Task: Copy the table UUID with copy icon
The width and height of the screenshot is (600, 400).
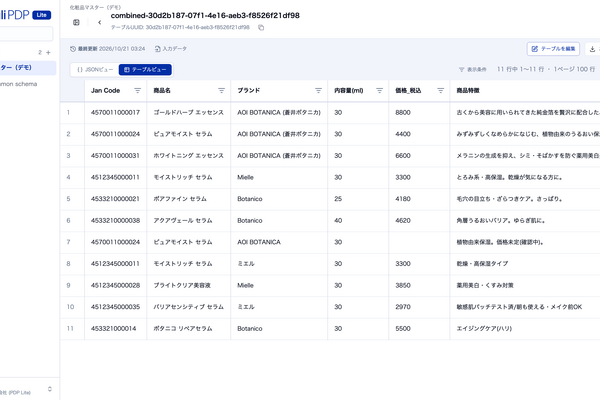Action: [x=261, y=28]
